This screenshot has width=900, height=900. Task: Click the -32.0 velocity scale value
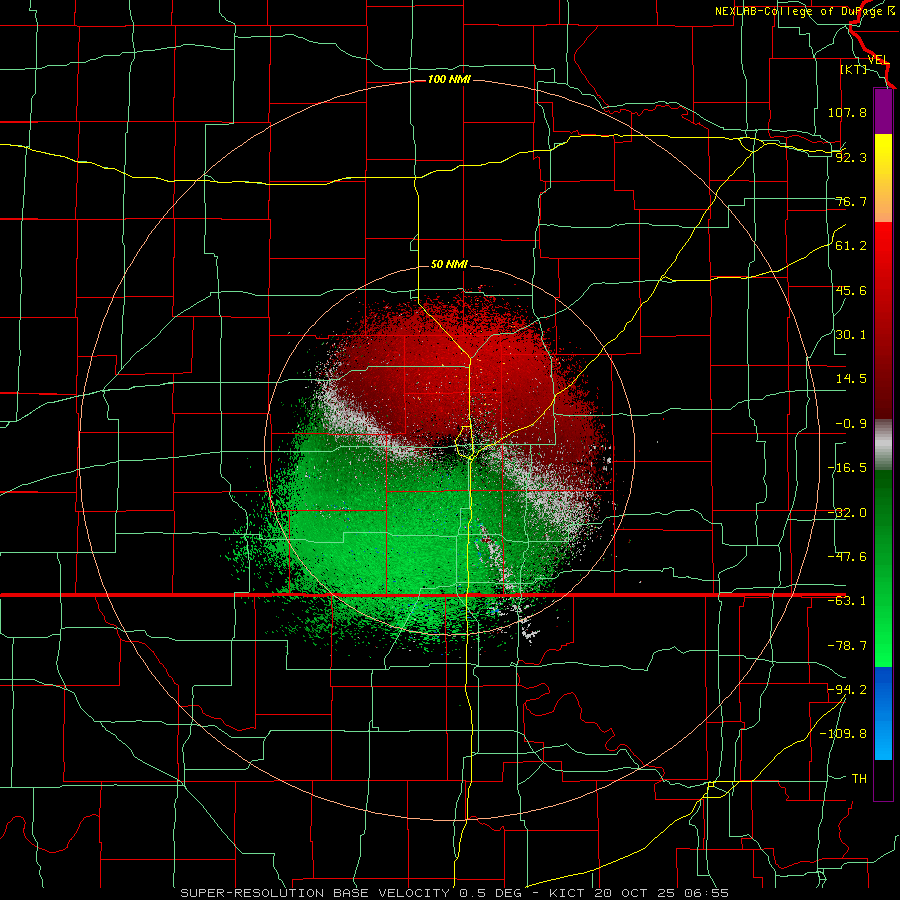(847, 513)
